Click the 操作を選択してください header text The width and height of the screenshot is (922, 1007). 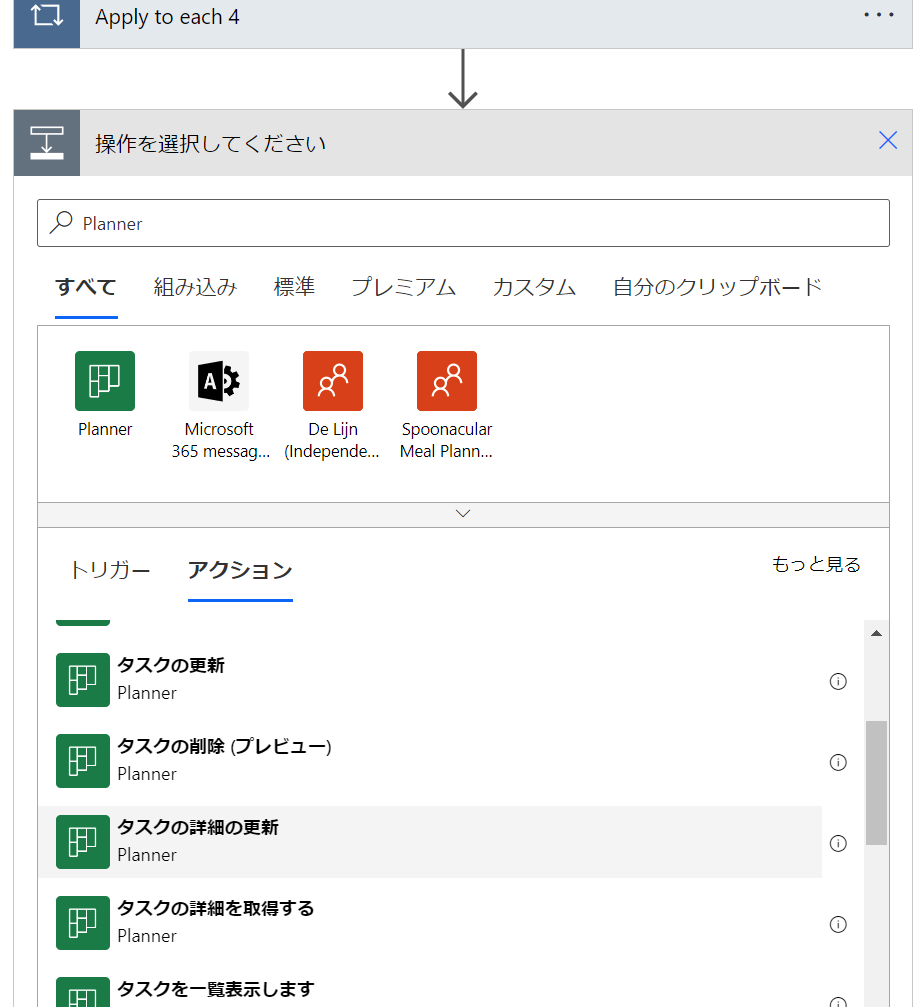pyautogui.click(x=211, y=144)
